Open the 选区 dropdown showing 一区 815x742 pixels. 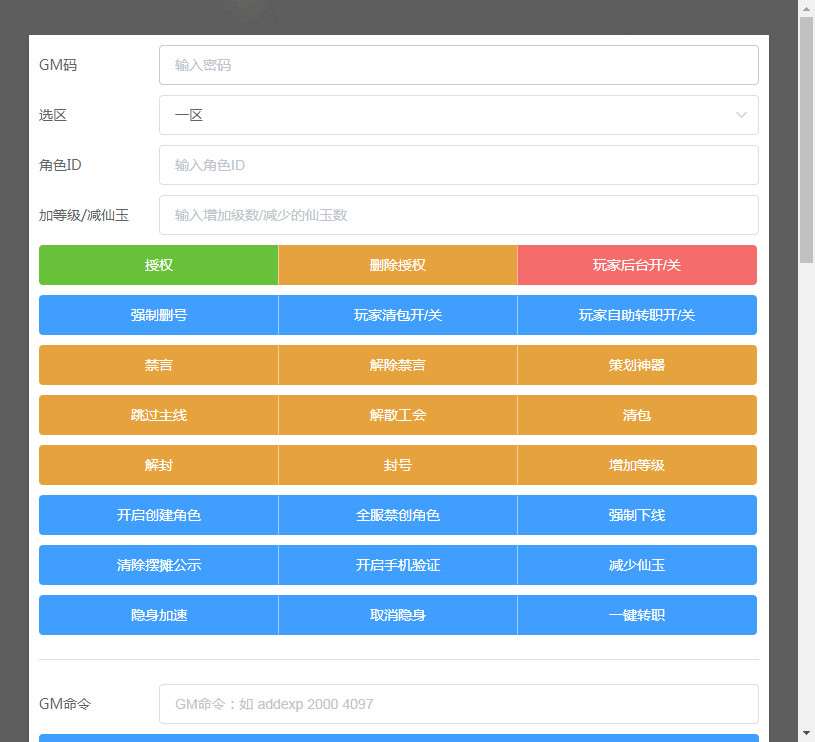click(457, 115)
